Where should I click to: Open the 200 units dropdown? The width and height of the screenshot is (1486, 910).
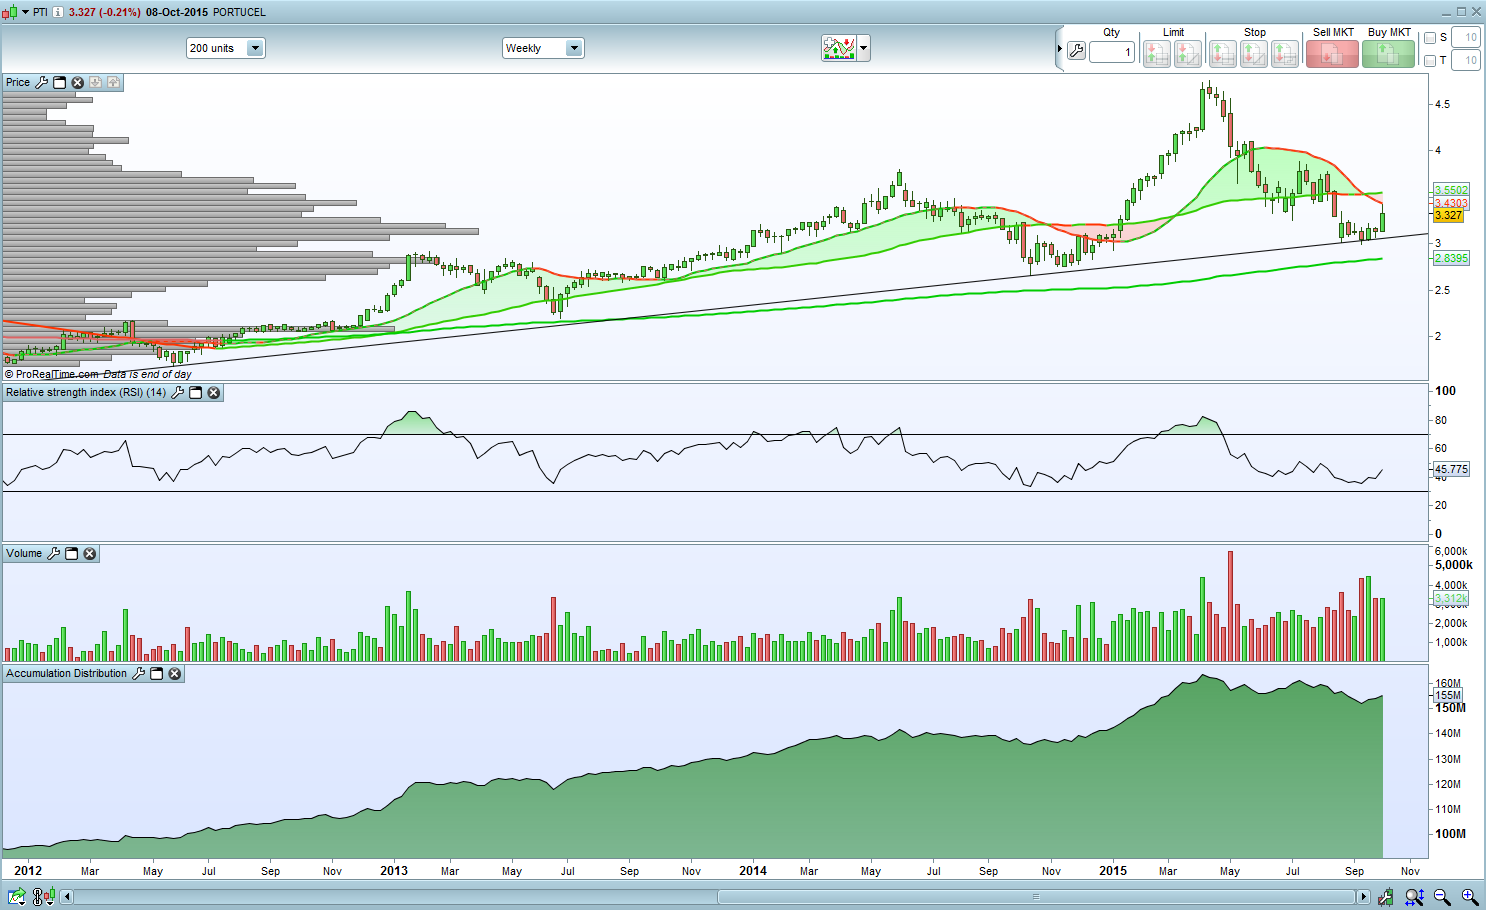(x=226, y=48)
